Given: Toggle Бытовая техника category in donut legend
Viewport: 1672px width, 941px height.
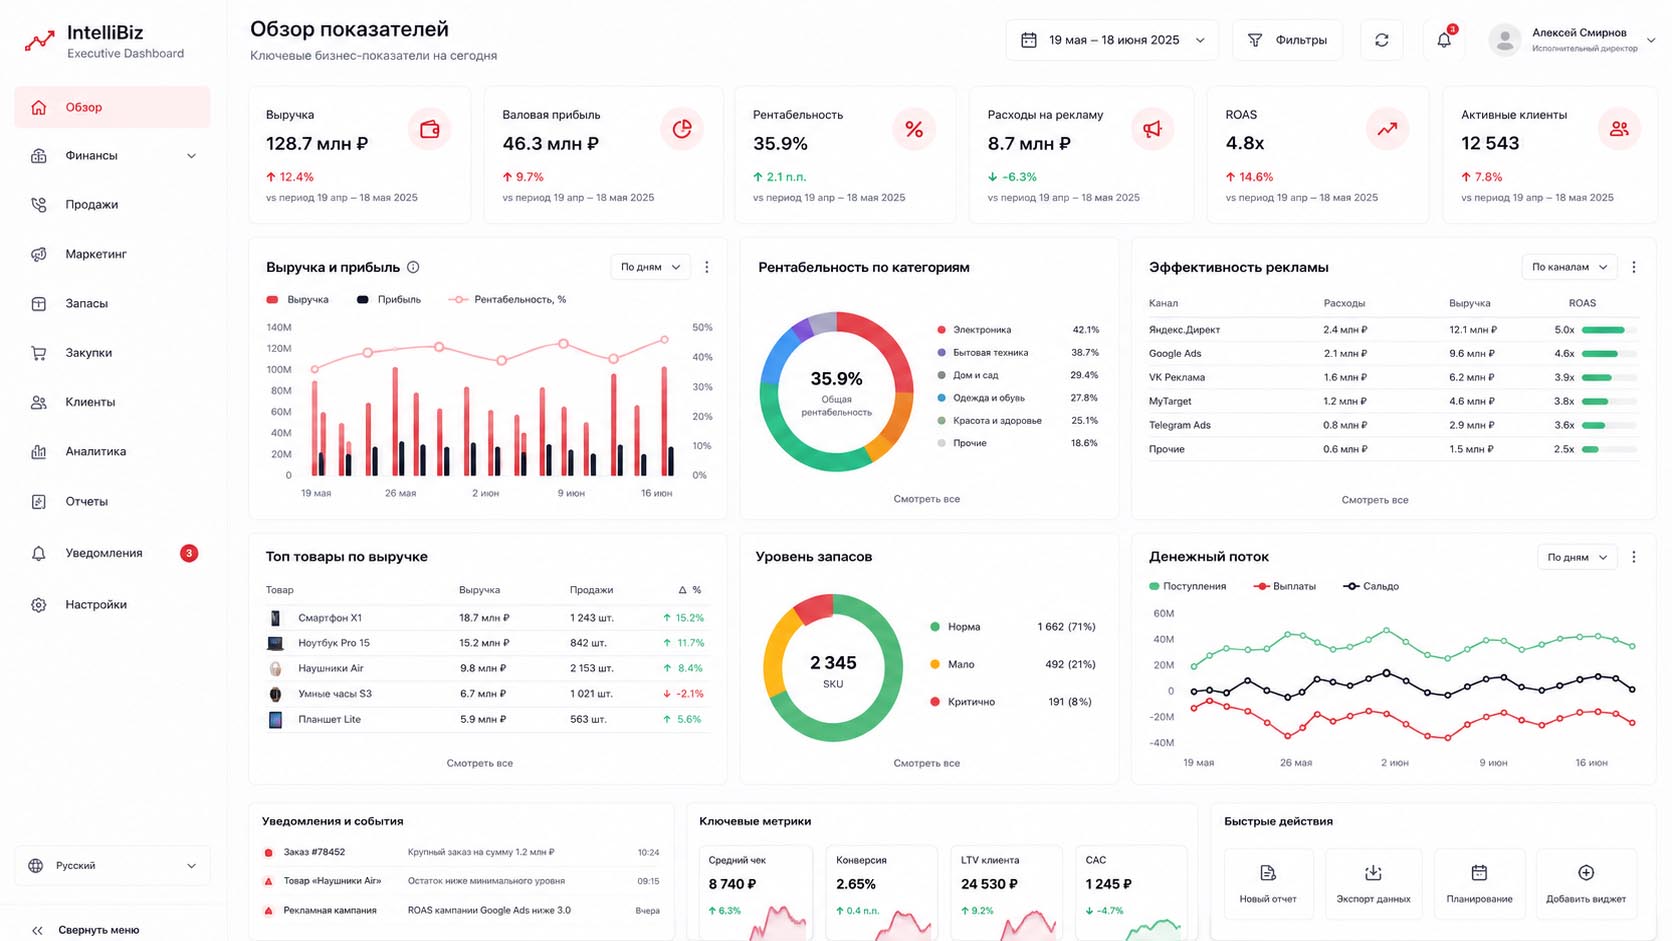Looking at the screenshot, I should point(983,353).
